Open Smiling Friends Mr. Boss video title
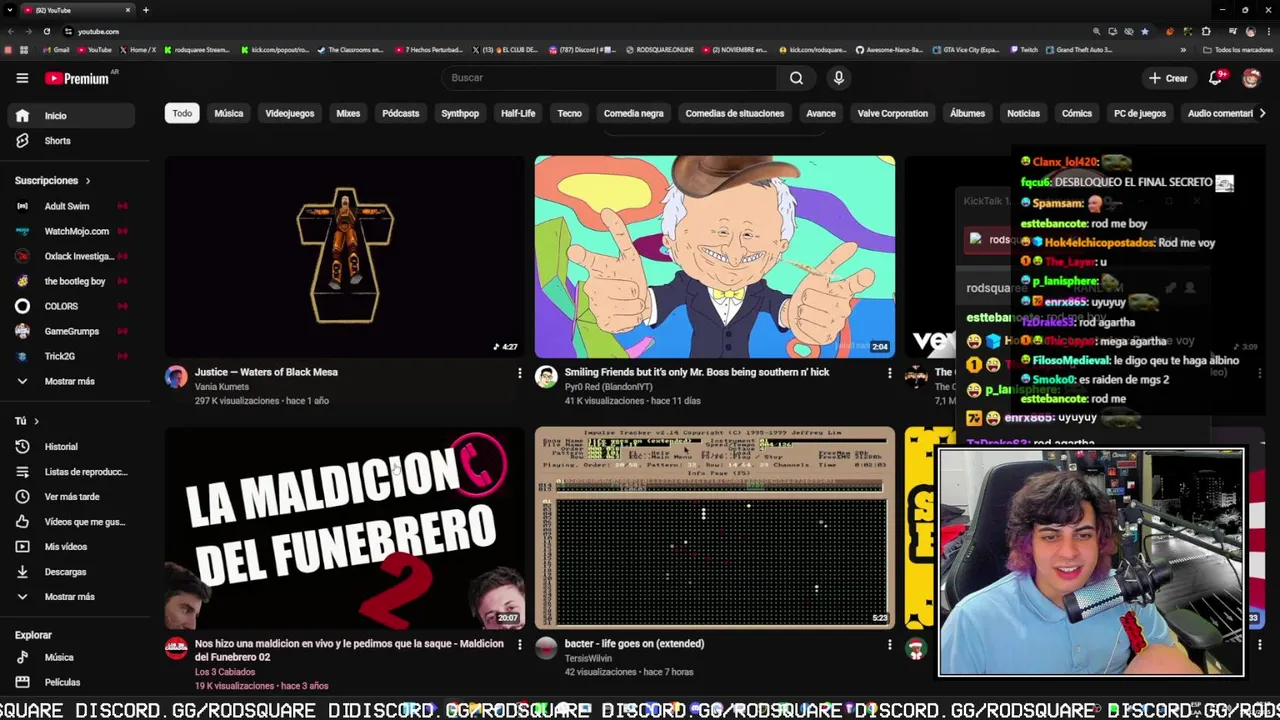 click(697, 372)
